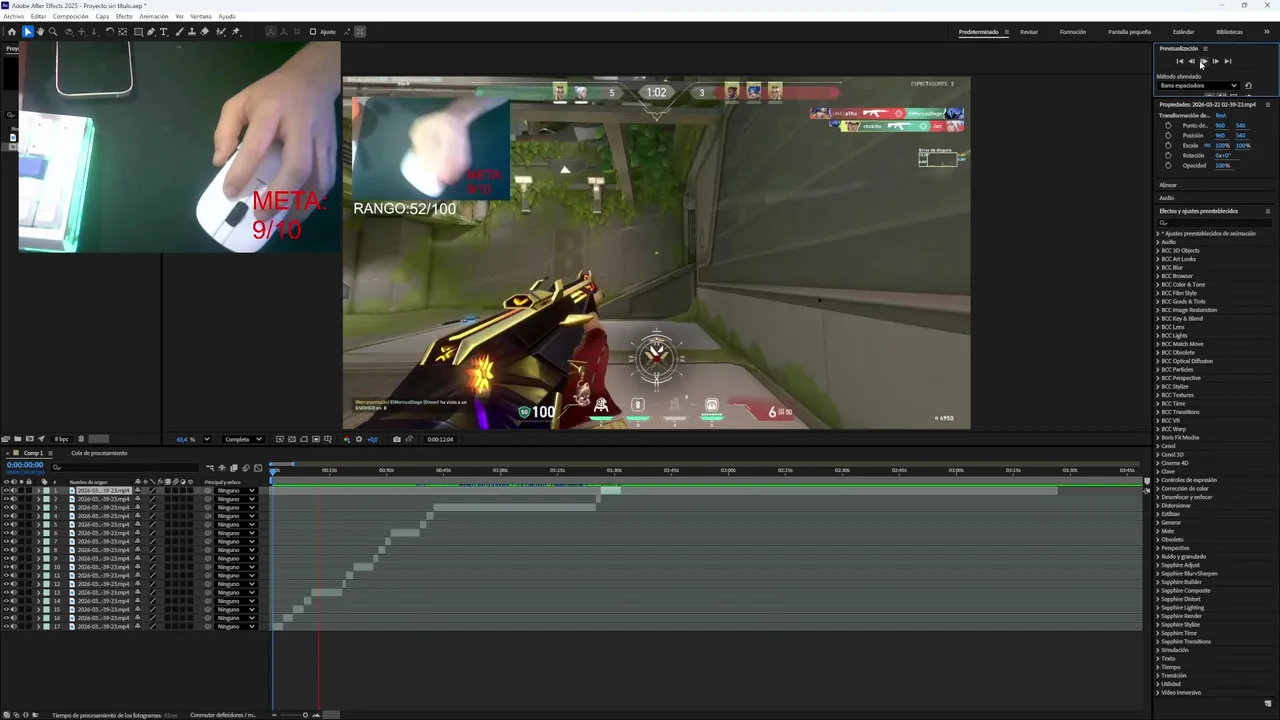This screenshot has height=720, width=1280.
Task: Expand layer 2 properties
Action: click(x=38, y=499)
